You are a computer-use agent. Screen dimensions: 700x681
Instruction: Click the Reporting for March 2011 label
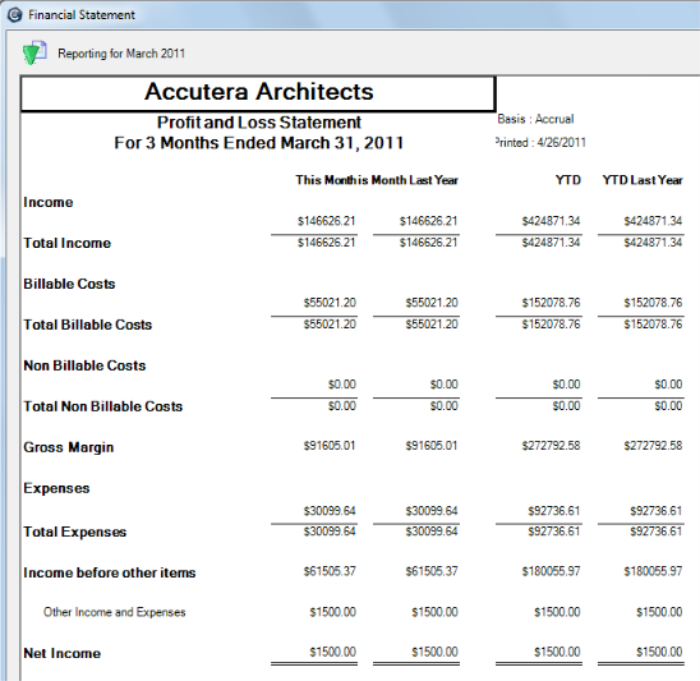[121, 53]
